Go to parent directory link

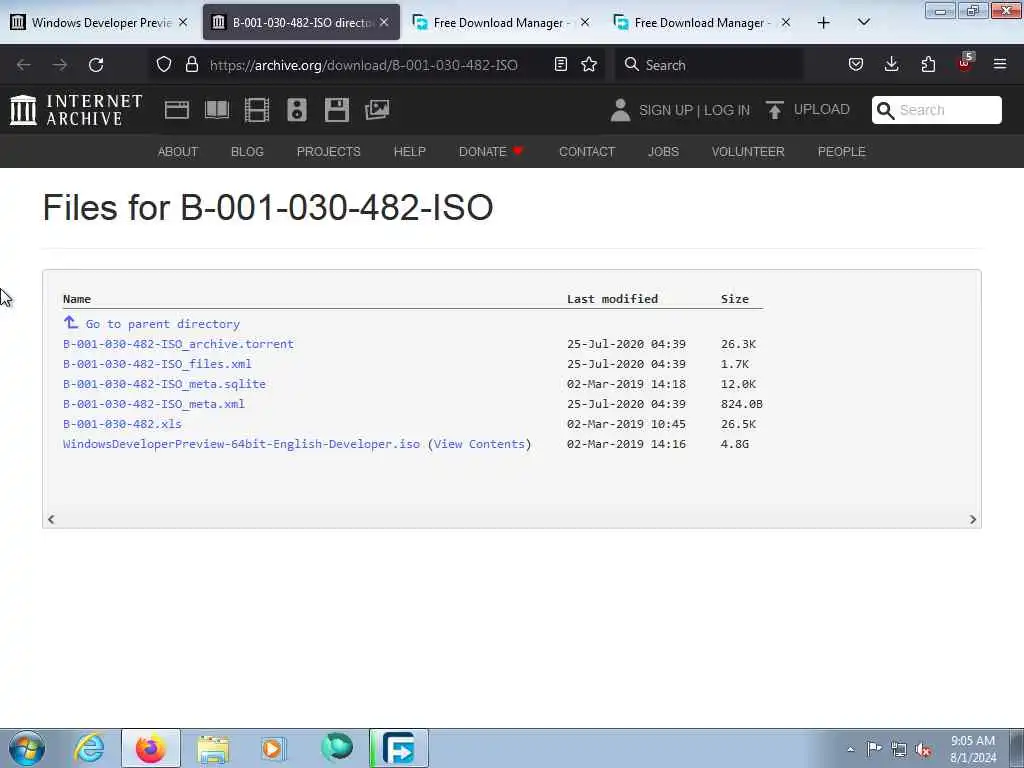pos(163,324)
